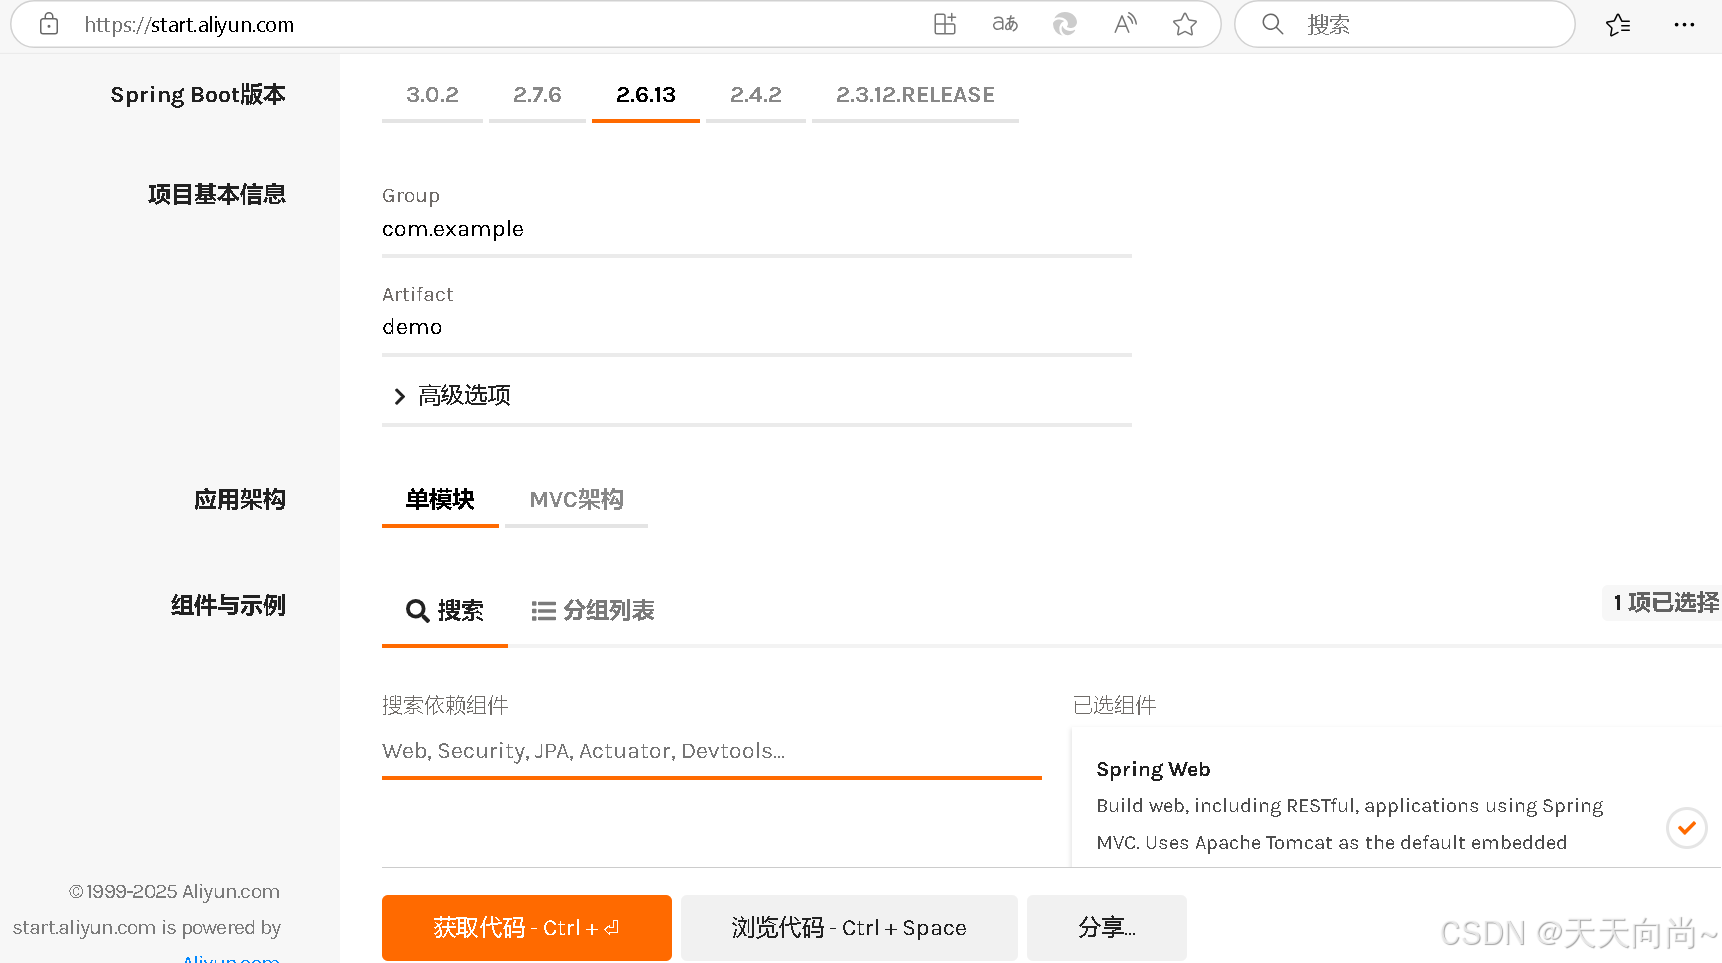The height and width of the screenshot is (963, 1722).
Task: Click the 获取代码 button
Action: coord(526,927)
